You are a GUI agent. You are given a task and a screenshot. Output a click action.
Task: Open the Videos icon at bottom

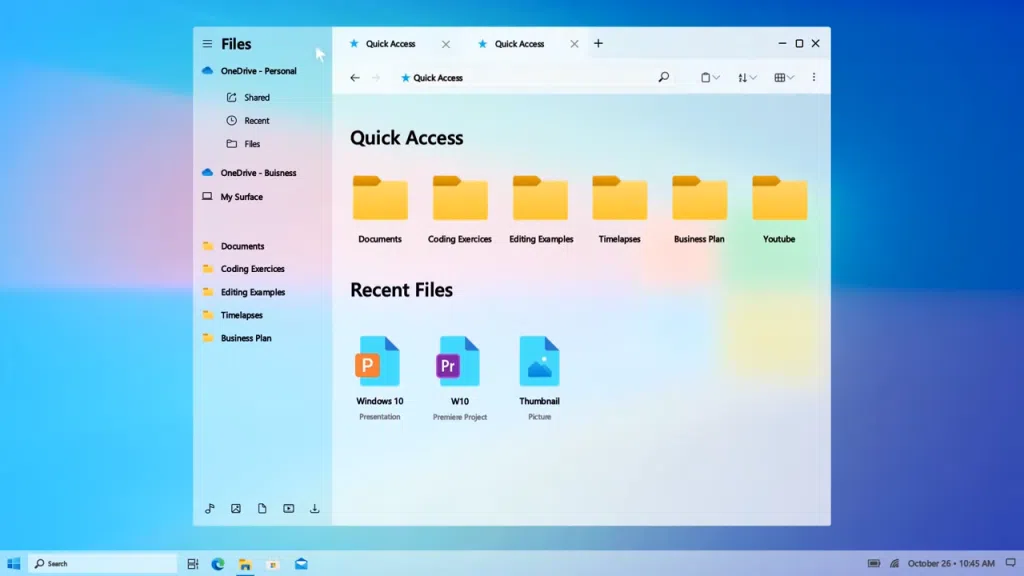288,508
